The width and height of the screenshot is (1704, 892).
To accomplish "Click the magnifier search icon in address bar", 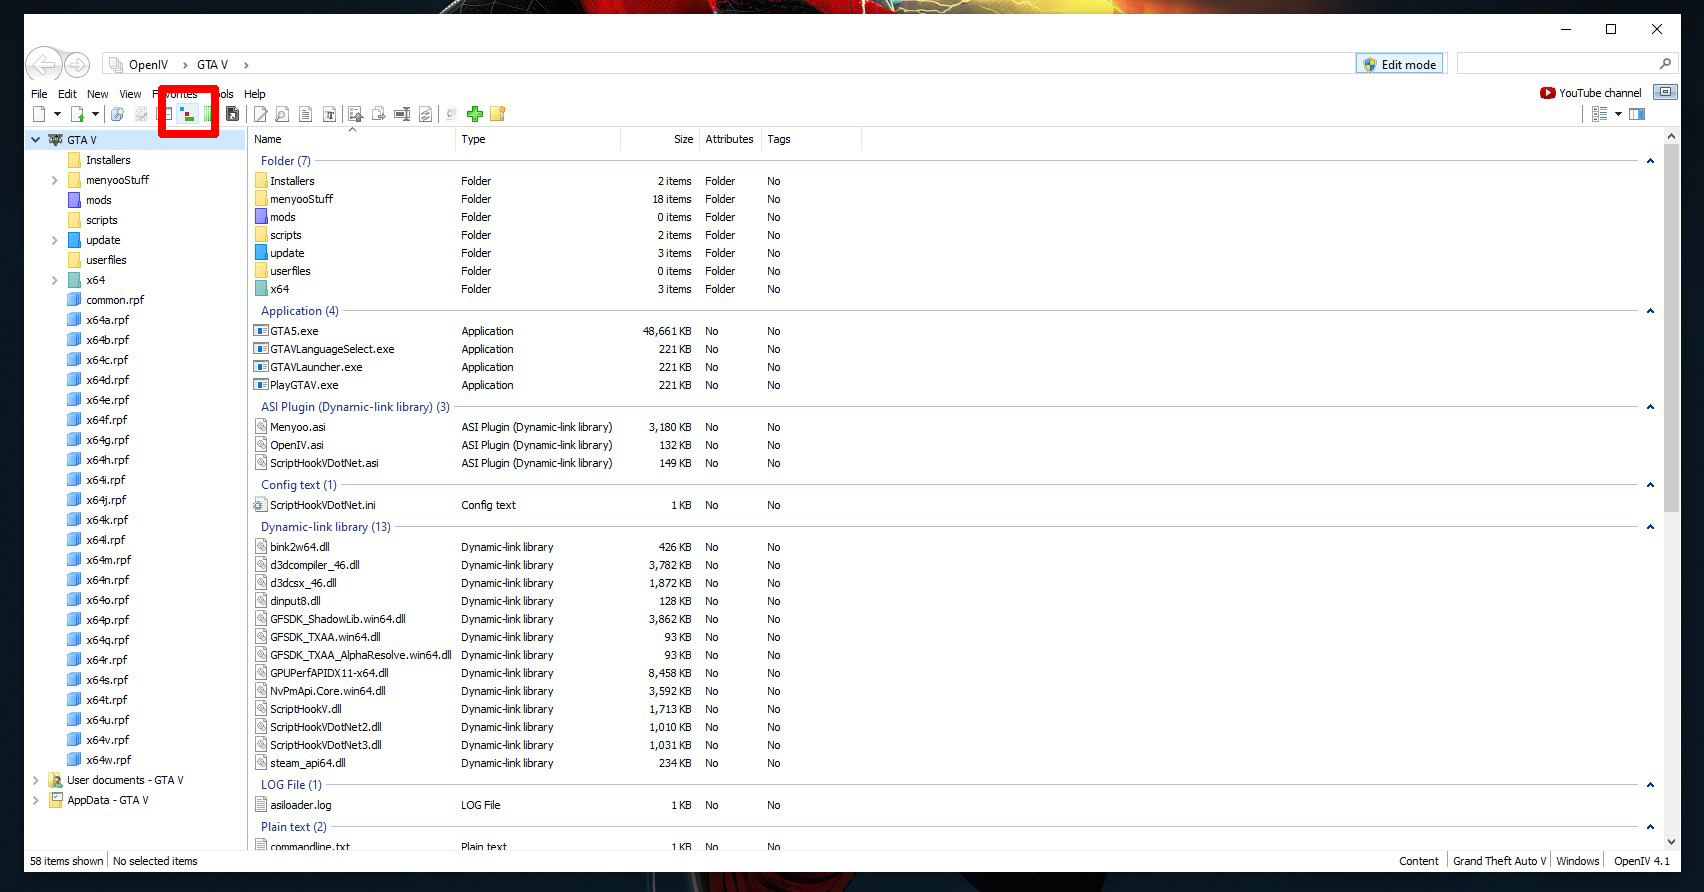I will (x=1665, y=64).
